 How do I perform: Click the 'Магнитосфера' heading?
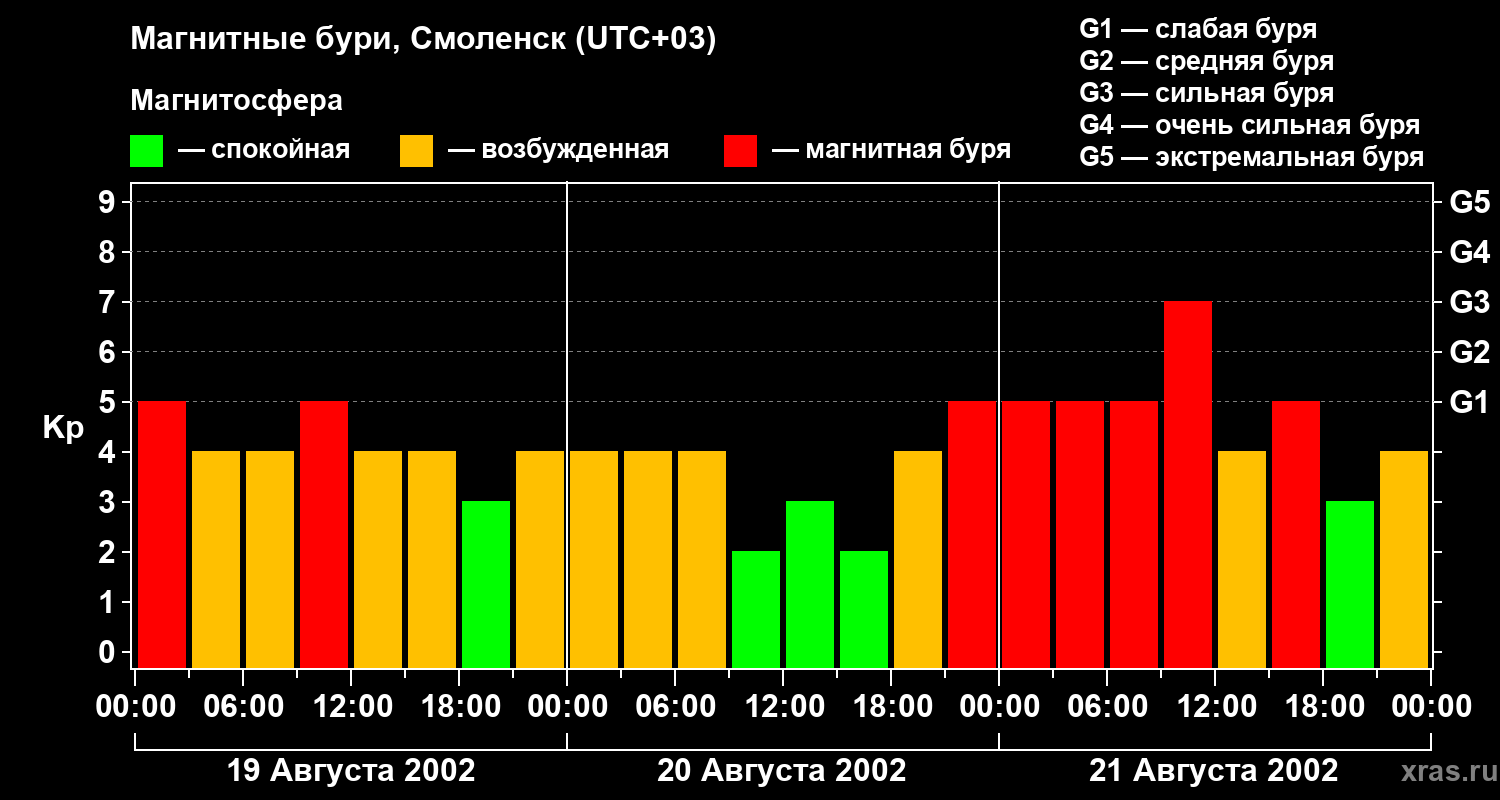click(236, 101)
